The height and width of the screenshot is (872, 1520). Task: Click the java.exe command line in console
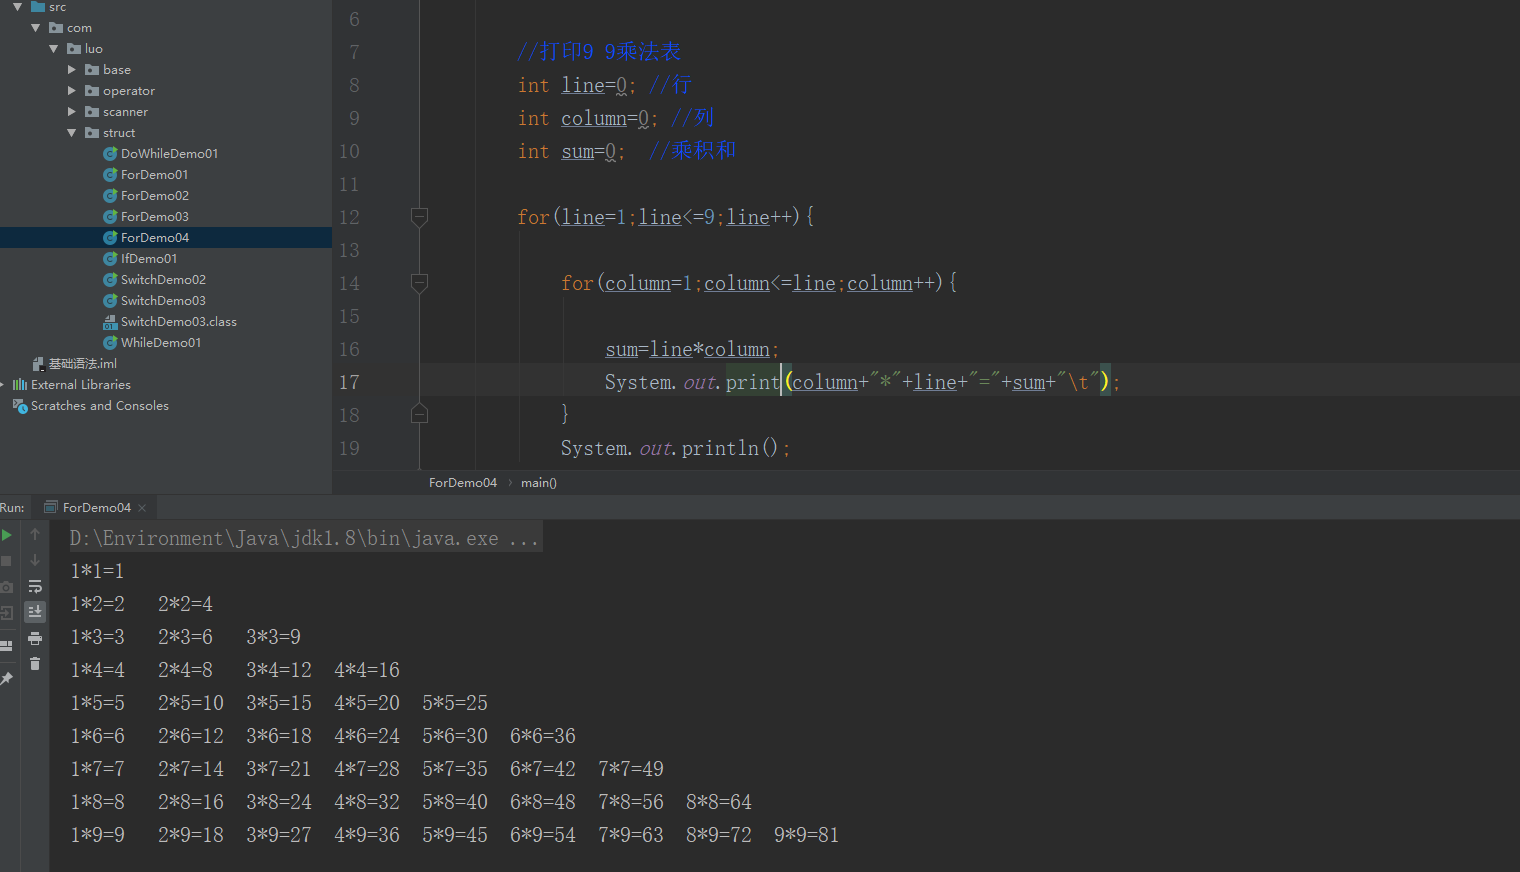click(x=305, y=539)
